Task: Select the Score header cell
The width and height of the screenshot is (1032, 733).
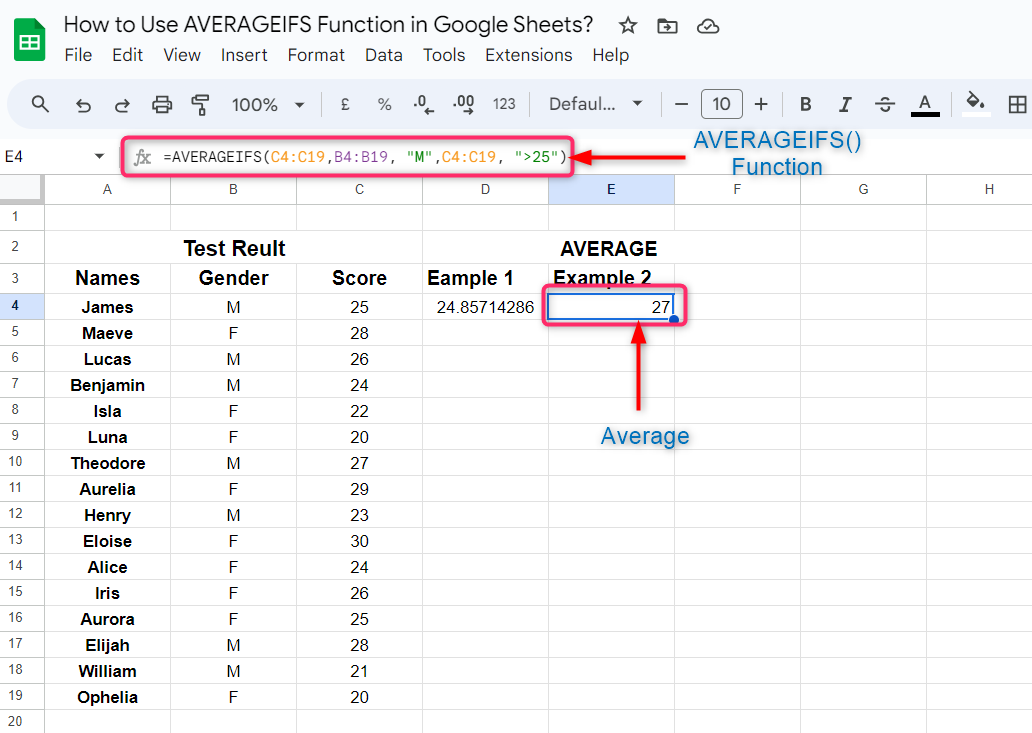Action: tap(359, 278)
